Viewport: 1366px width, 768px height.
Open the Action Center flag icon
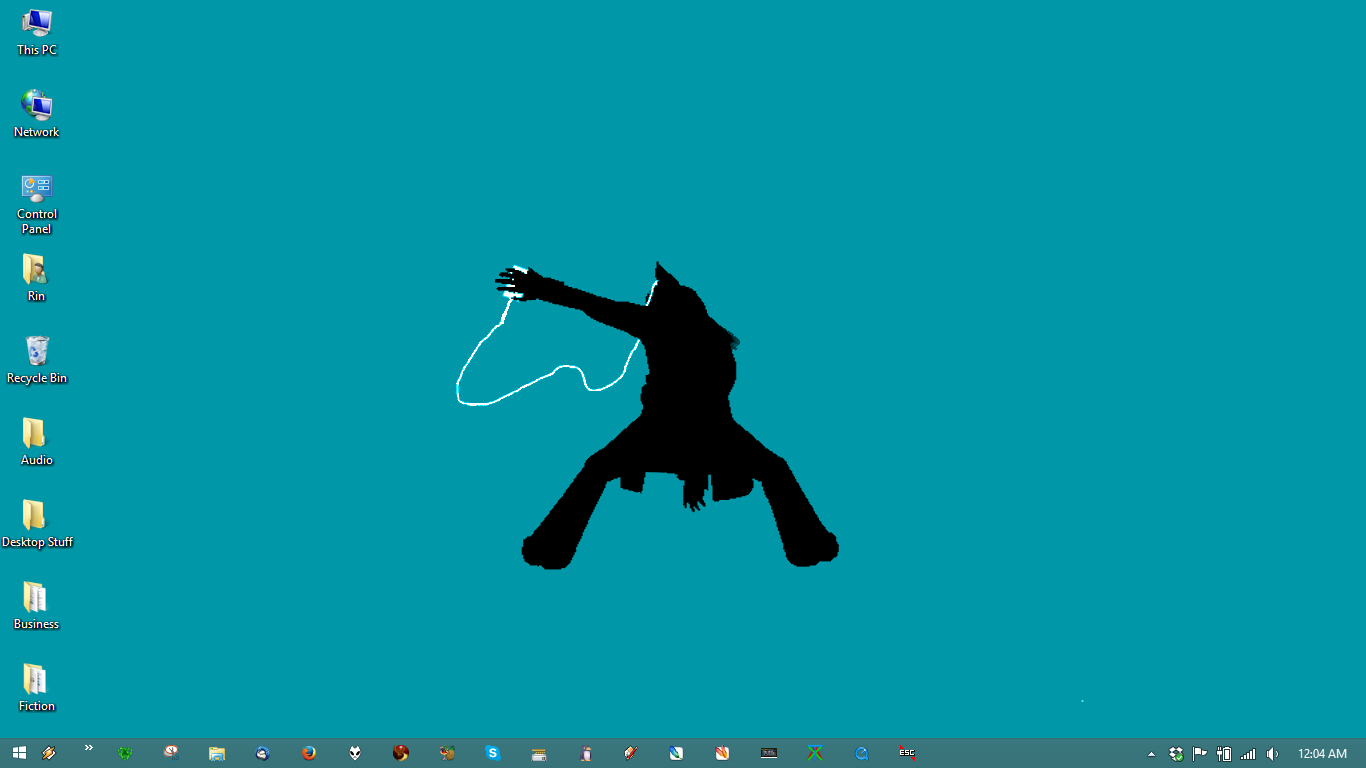(x=1200, y=754)
